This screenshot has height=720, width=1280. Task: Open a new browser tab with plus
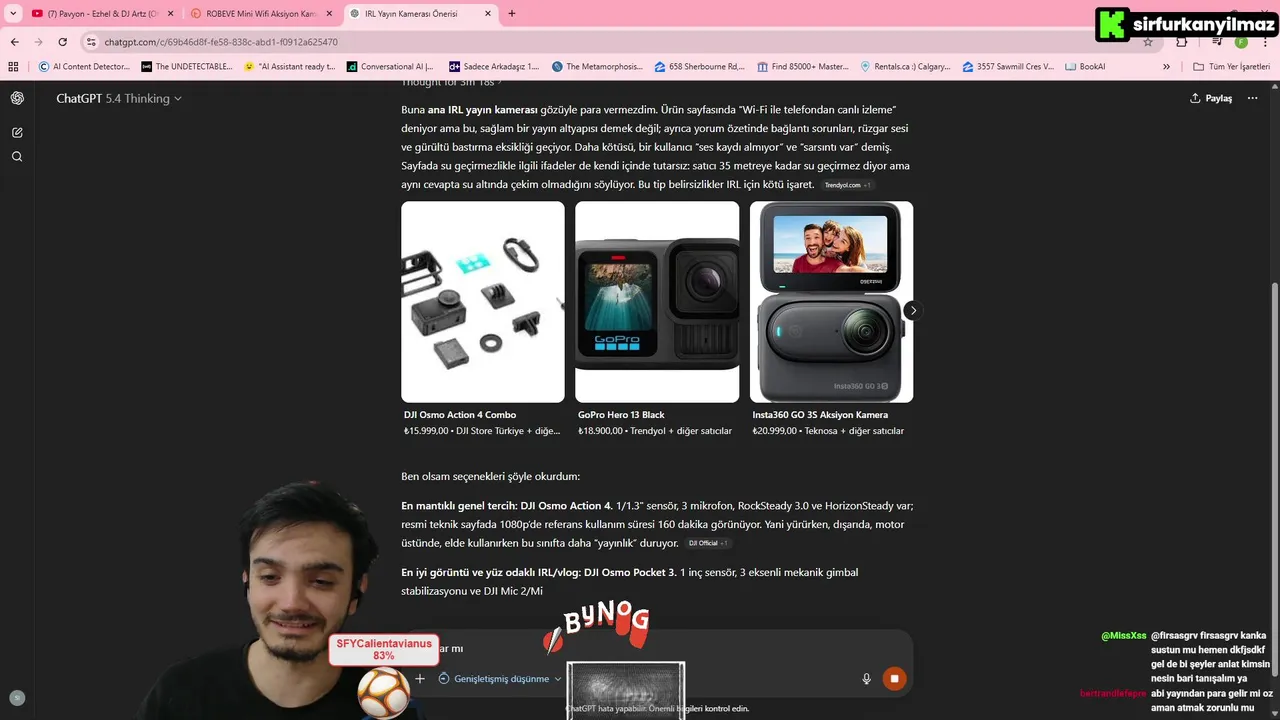pos(512,14)
